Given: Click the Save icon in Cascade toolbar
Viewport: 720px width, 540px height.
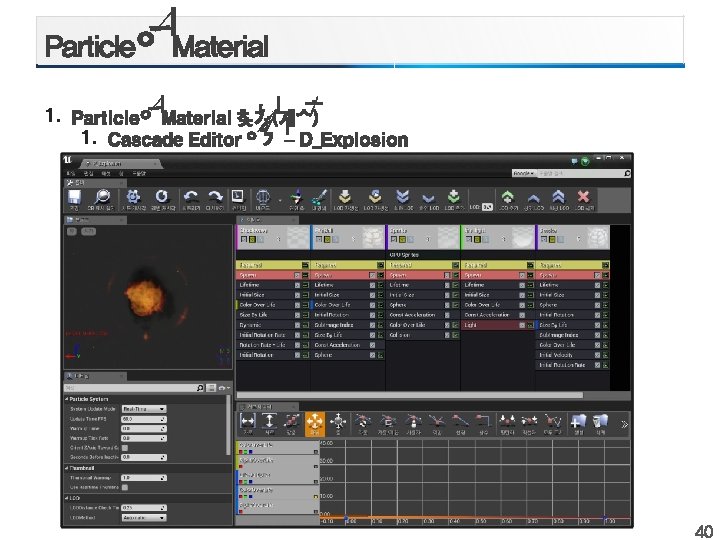Looking at the screenshot, I should (74, 197).
